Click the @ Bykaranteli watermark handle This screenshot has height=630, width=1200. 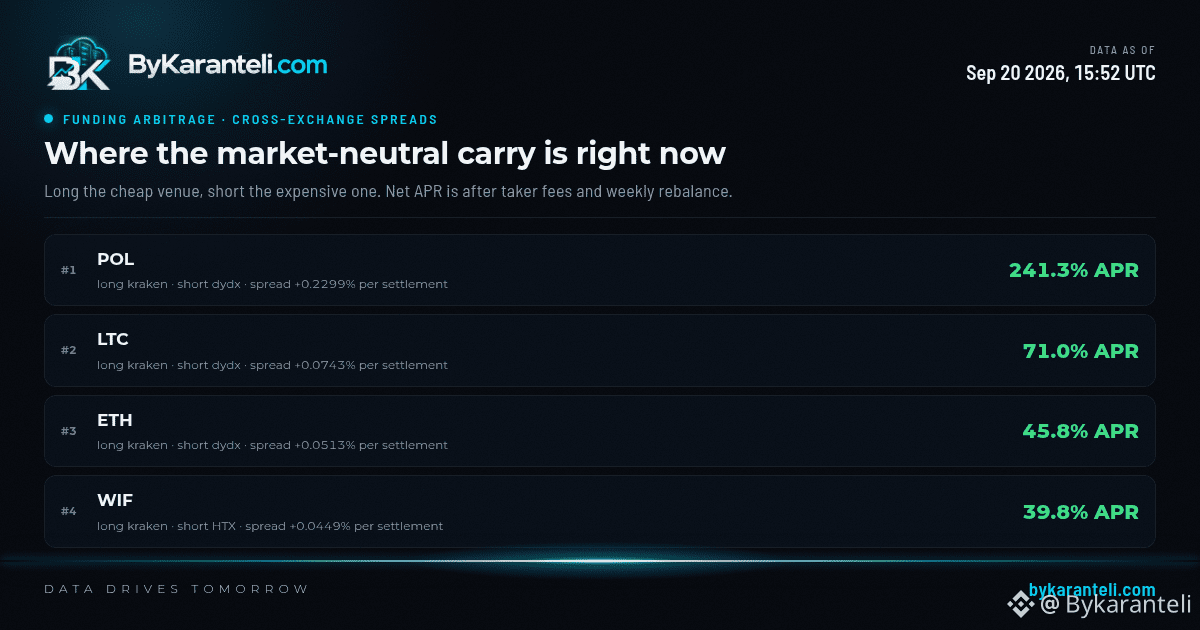tap(1115, 604)
